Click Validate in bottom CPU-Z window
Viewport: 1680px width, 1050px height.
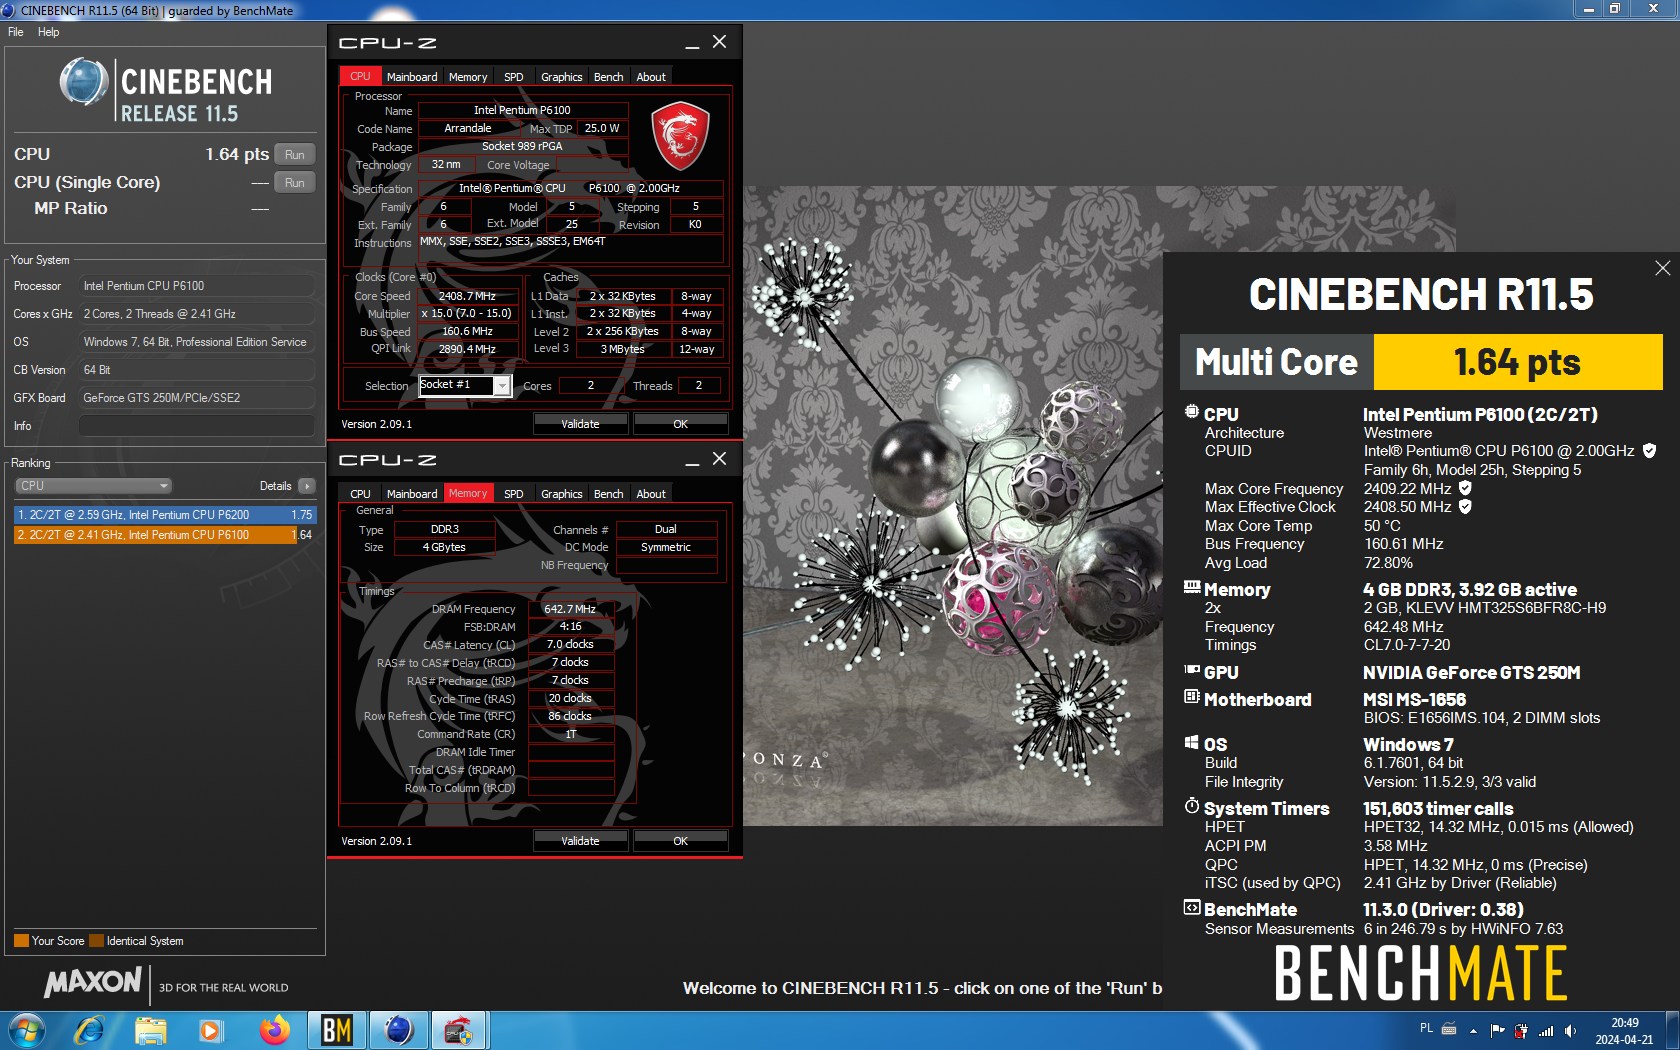click(580, 841)
